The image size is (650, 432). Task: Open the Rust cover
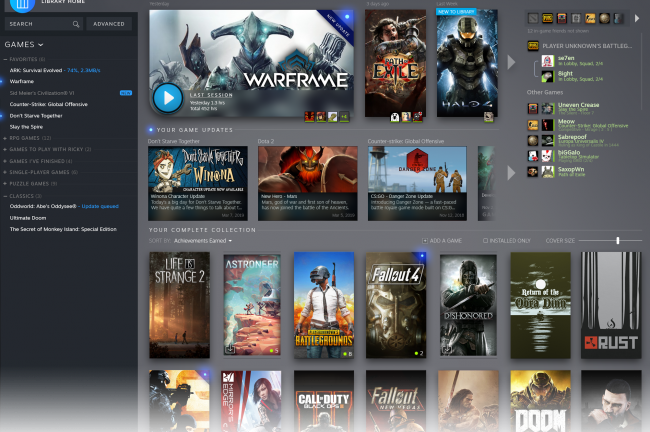[x=611, y=305]
